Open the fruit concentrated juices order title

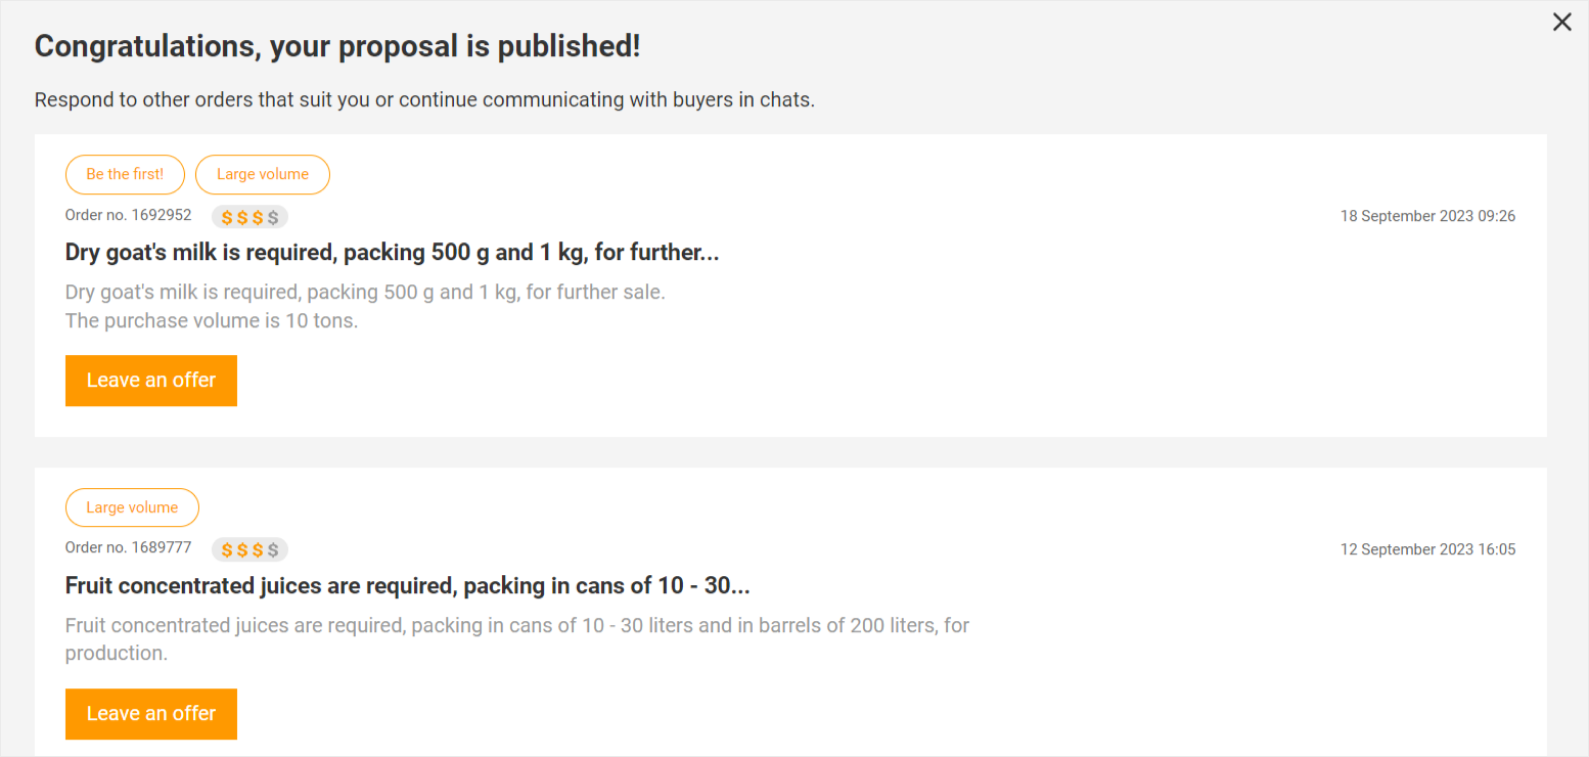click(407, 585)
